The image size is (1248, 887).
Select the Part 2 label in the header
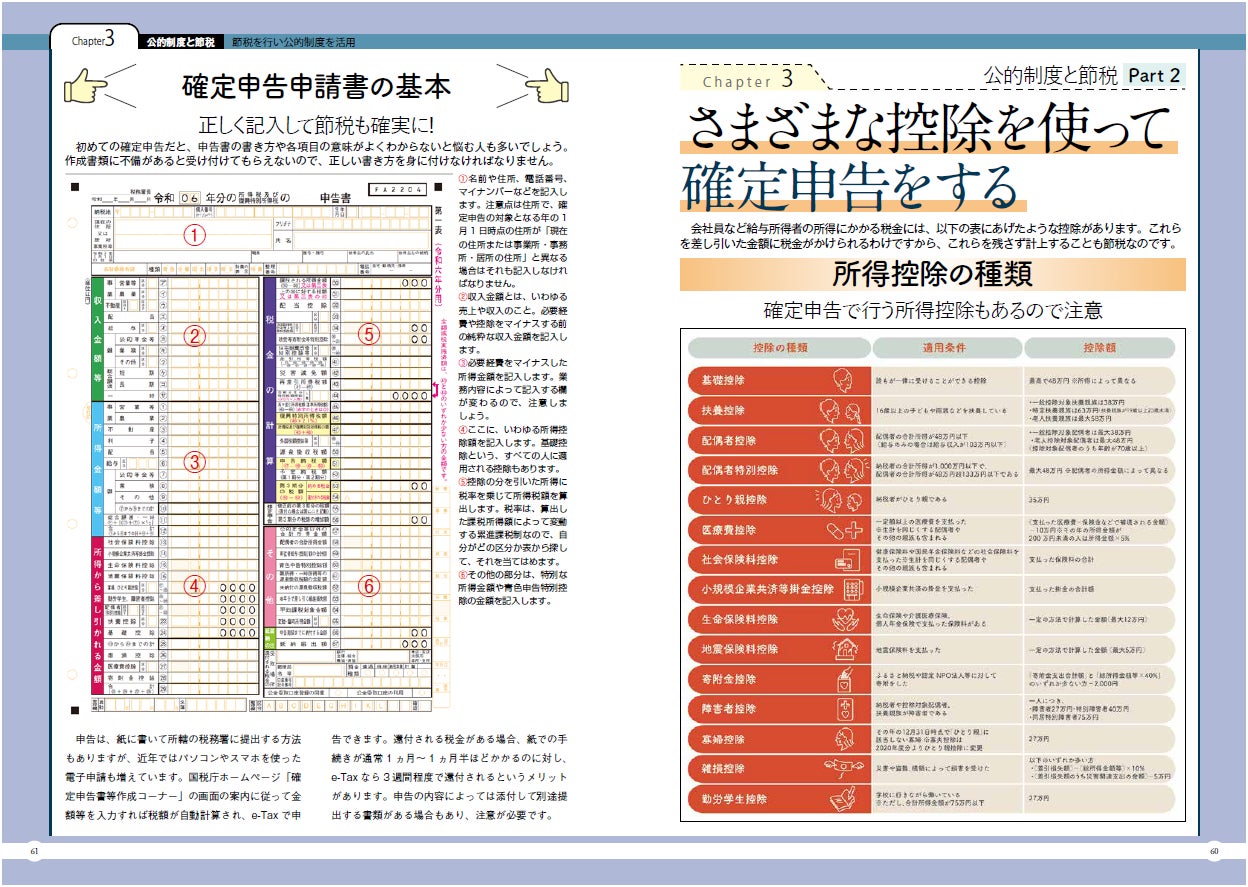1154,75
